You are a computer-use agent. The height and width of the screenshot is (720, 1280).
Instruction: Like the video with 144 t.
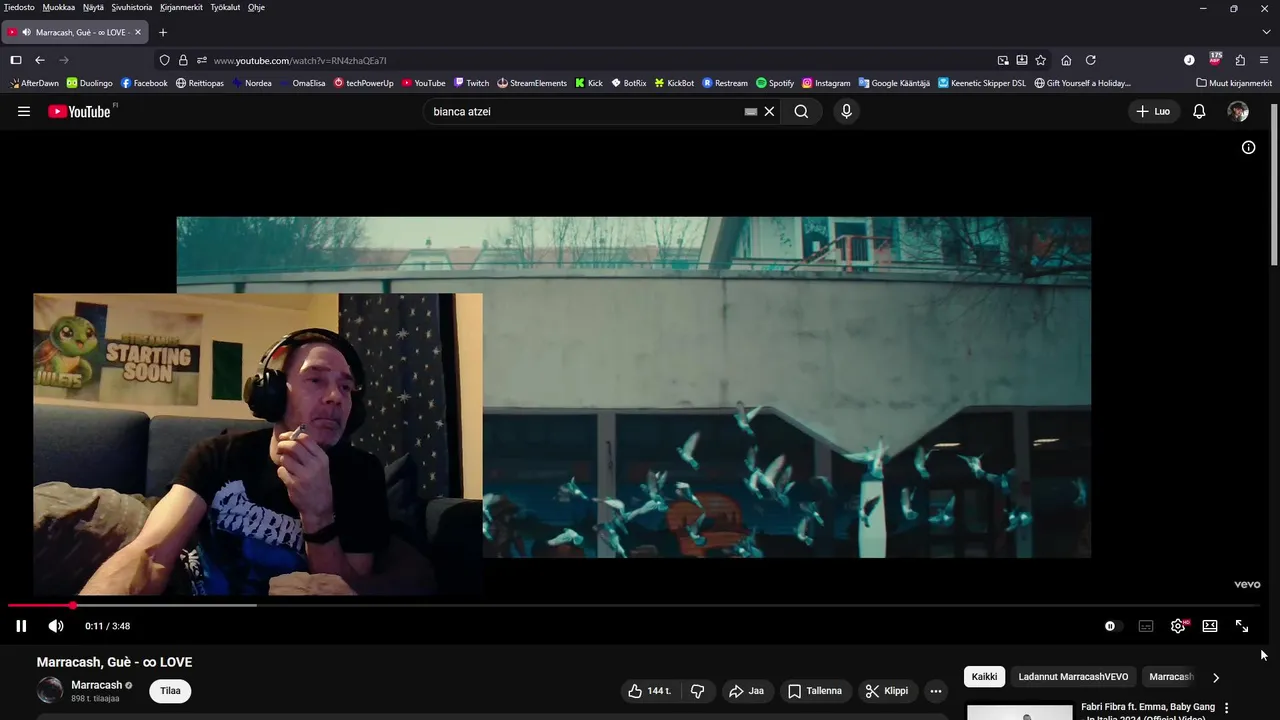pyautogui.click(x=650, y=691)
